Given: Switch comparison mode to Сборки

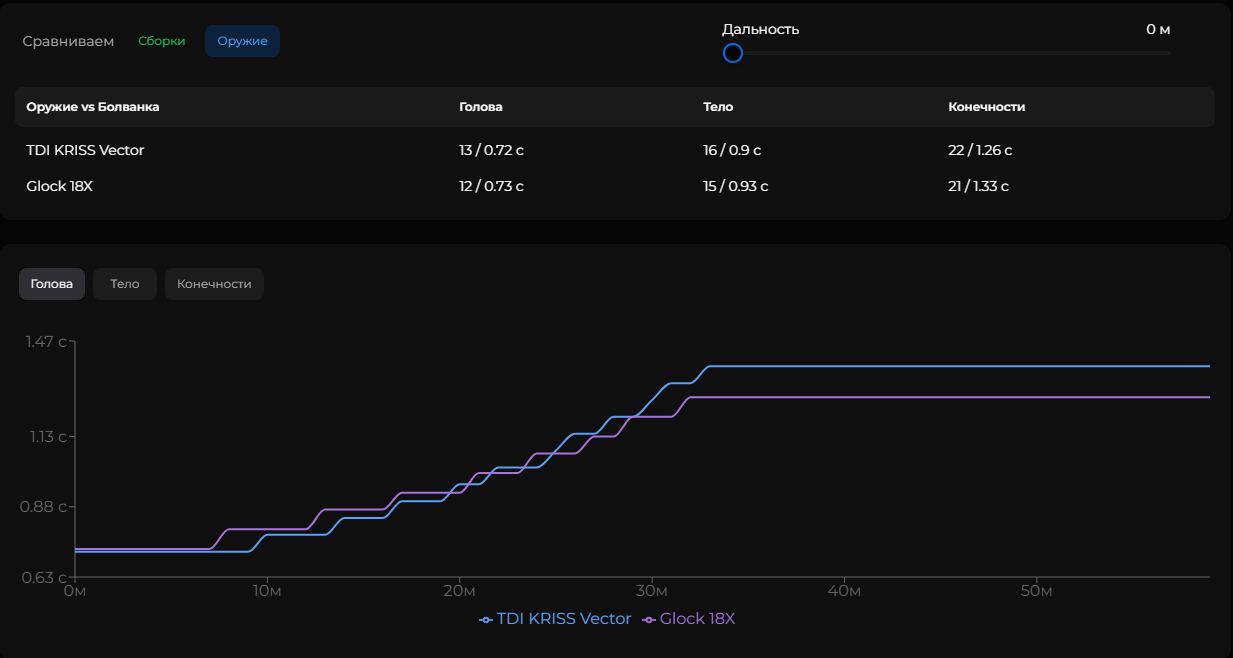Looking at the screenshot, I should tap(162, 41).
